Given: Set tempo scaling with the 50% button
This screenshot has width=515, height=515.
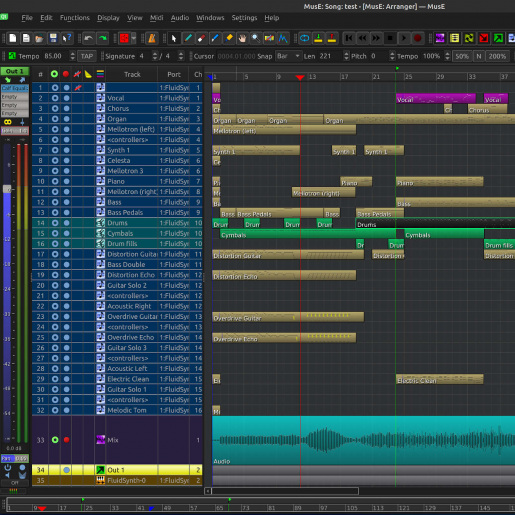Looking at the screenshot, I should click(x=462, y=56).
